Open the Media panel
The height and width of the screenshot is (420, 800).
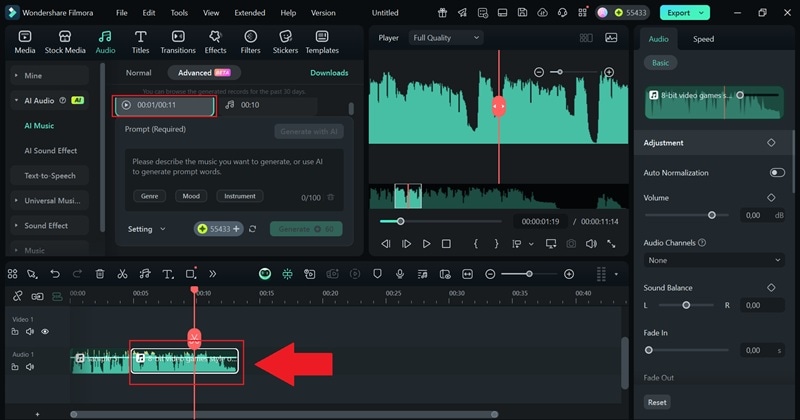click(24, 42)
